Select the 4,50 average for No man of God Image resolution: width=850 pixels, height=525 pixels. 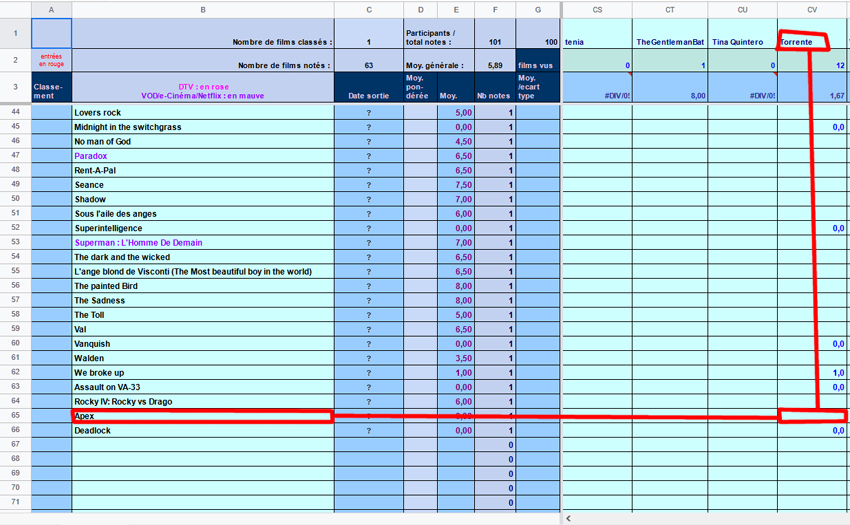pos(456,141)
